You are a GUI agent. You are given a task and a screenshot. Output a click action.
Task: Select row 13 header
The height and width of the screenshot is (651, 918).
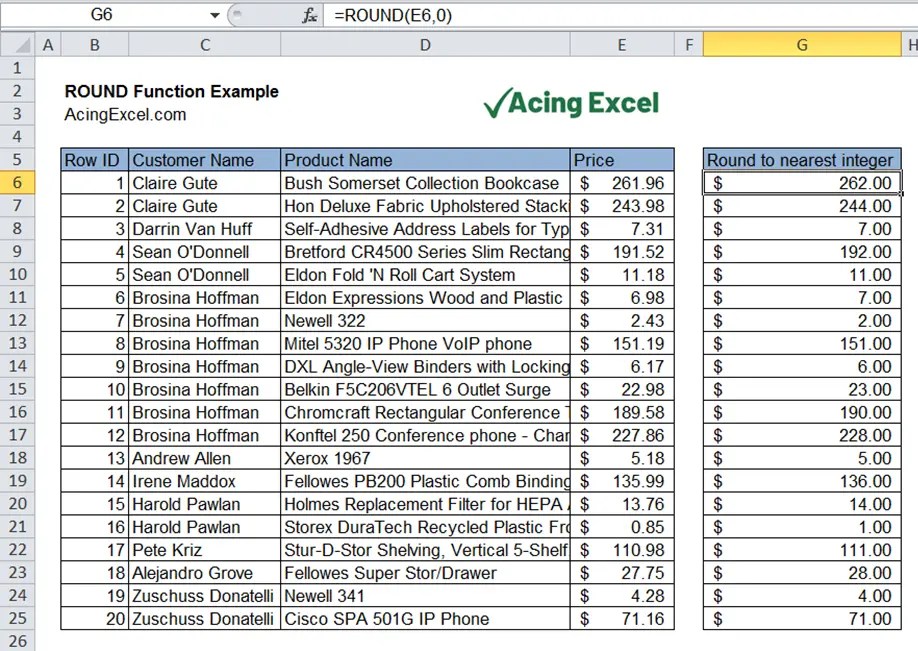pos(18,343)
